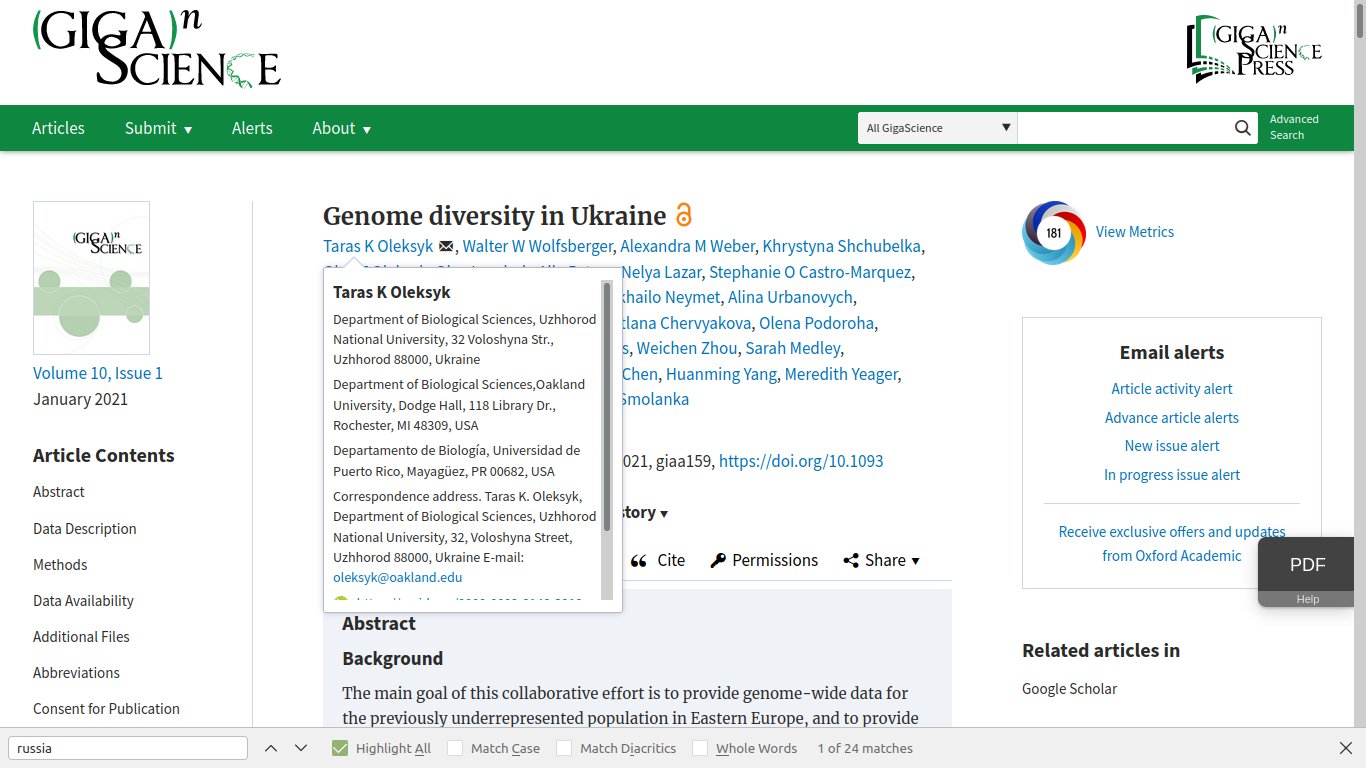Click the Share icon
The width and height of the screenshot is (1366, 768).
point(851,561)
